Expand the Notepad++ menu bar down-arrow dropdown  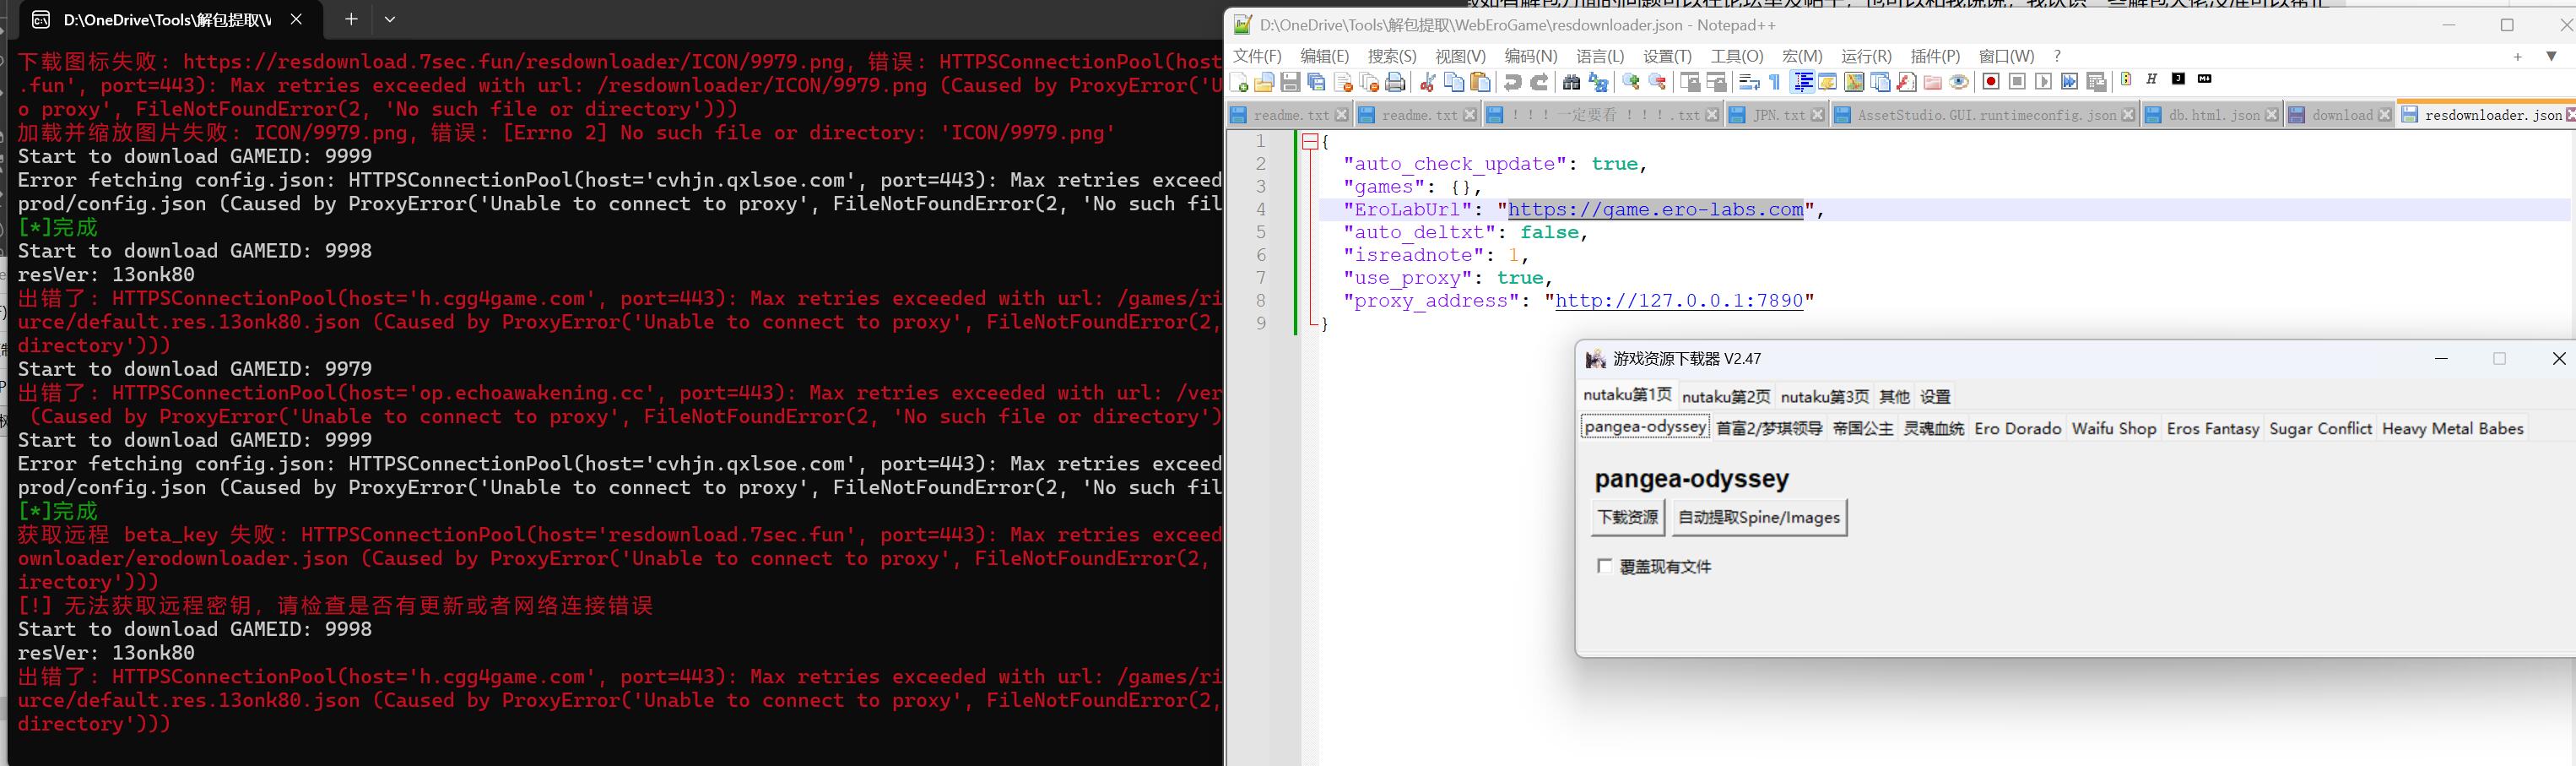(2551, 56)
